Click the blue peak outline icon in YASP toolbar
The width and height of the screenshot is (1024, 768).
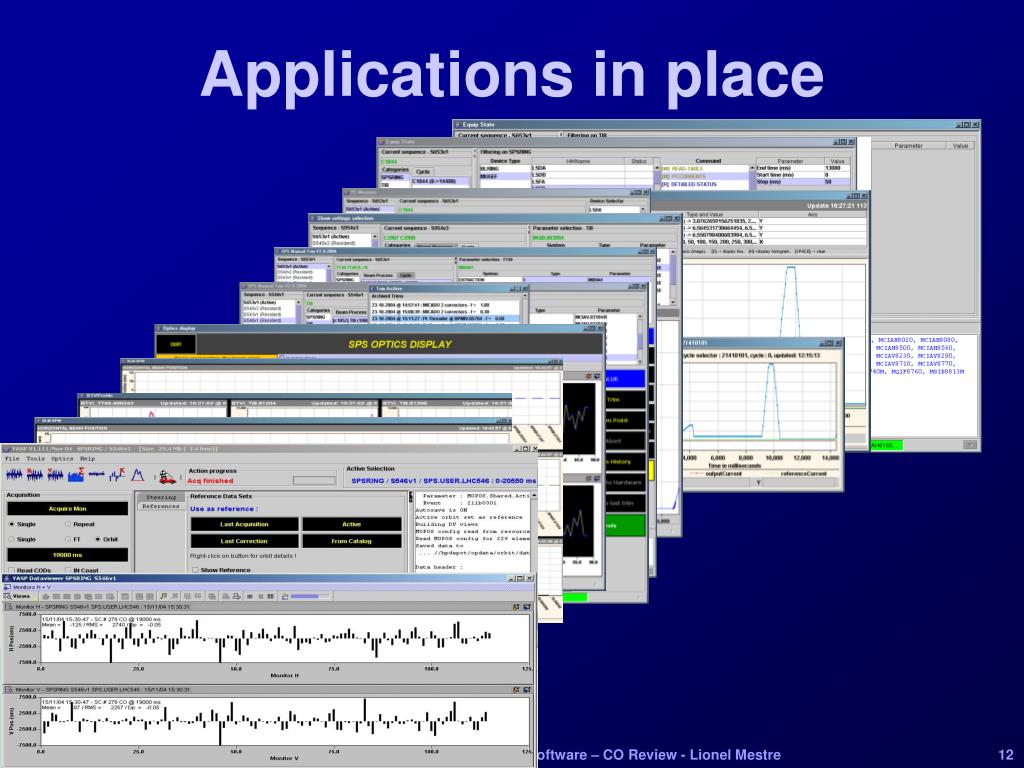click(137, 475)
